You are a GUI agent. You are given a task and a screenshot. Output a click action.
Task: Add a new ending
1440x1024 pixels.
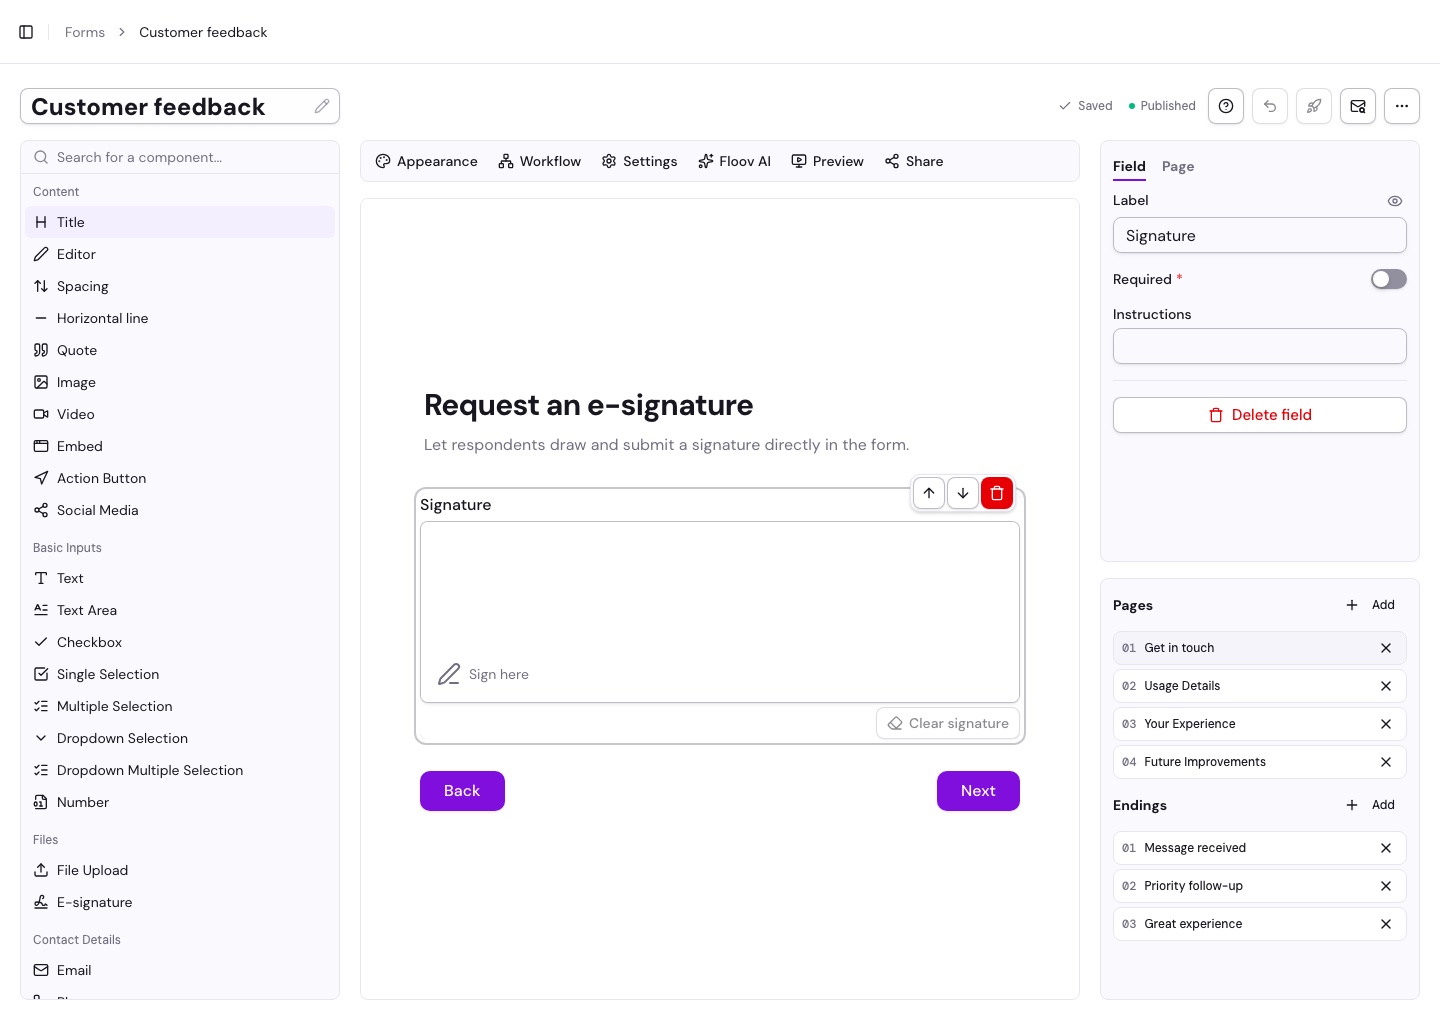(x=1370, y=805)
